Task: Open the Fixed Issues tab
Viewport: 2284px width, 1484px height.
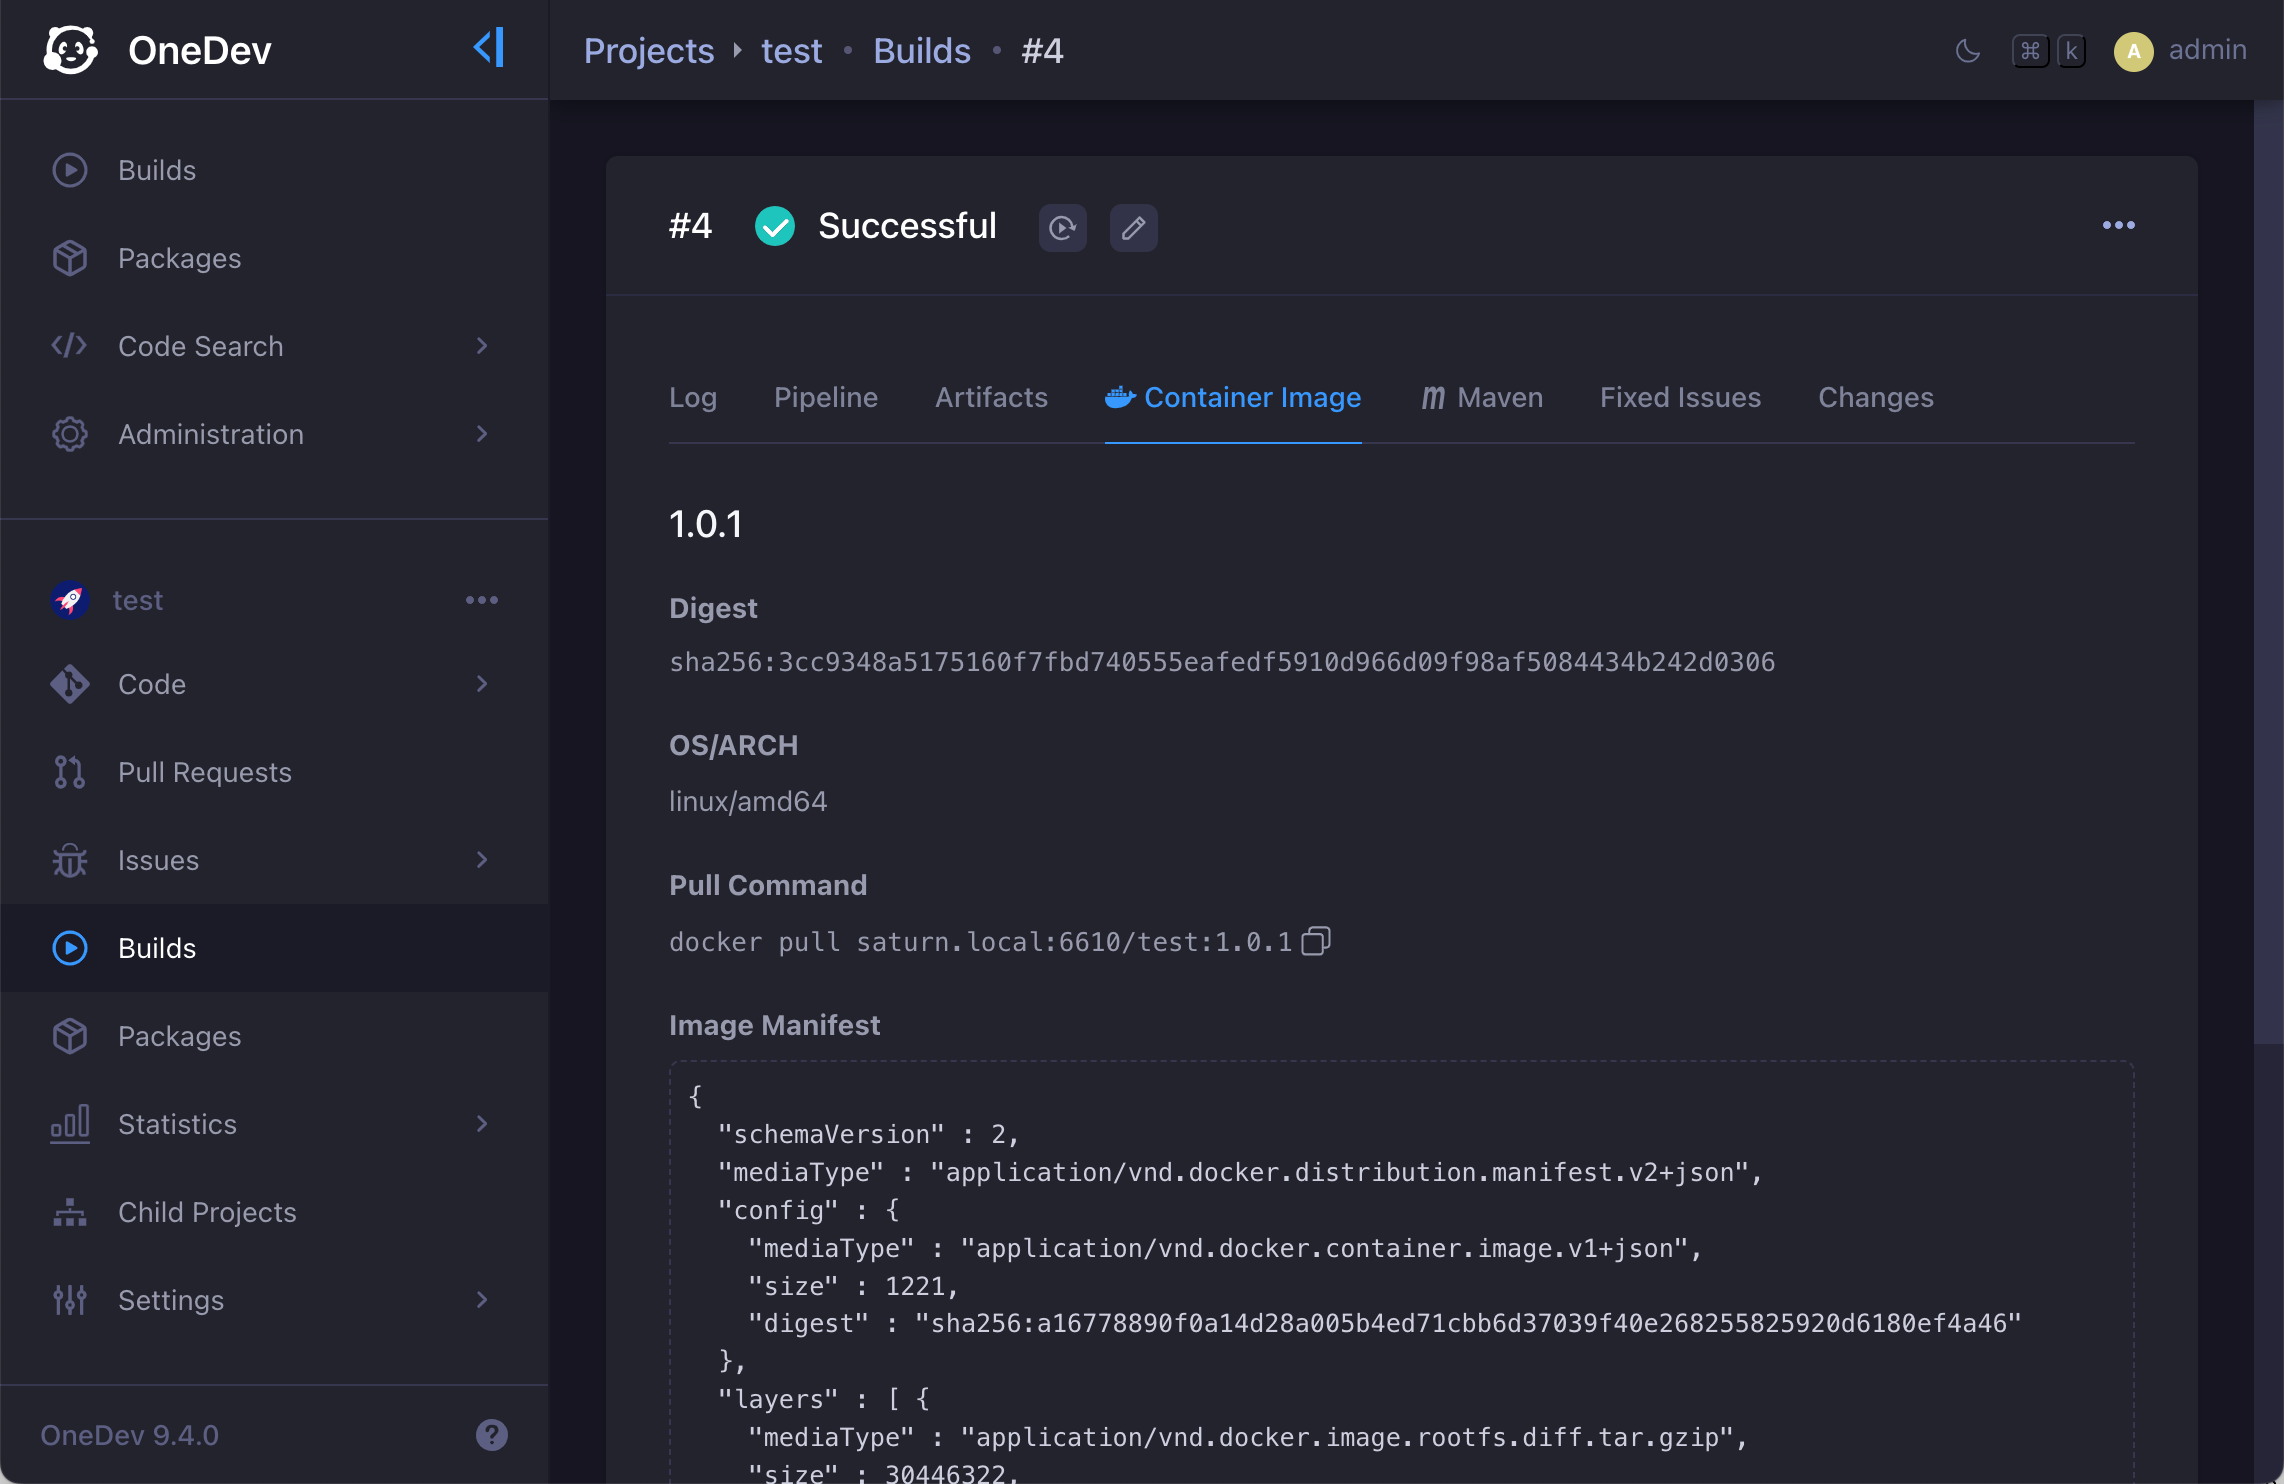Action: pyautogui.click(x=1680, y=398)
